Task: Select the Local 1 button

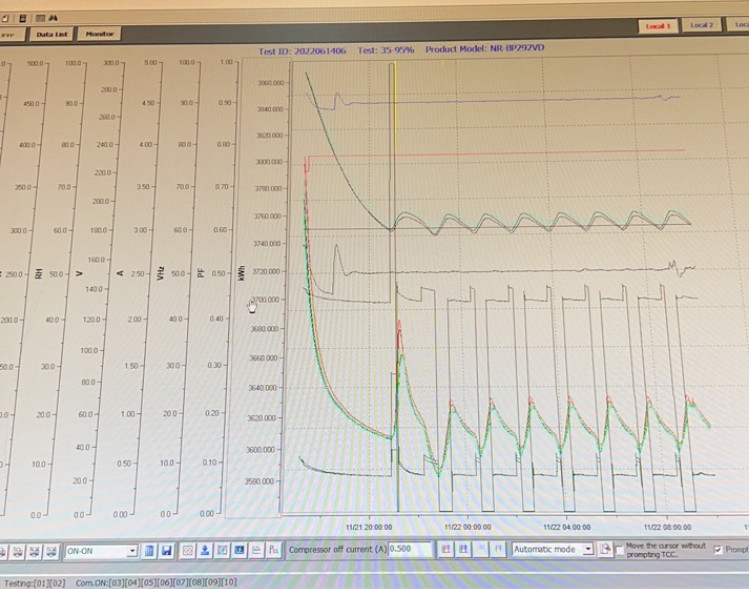Action: [659, 25]
